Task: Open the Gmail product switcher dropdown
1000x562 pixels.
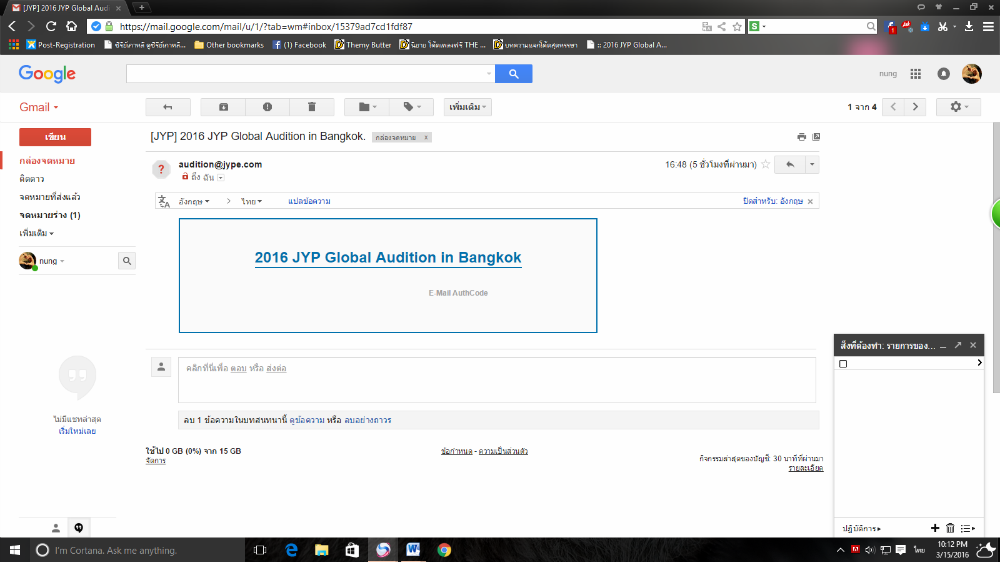Action: point(39,107)
